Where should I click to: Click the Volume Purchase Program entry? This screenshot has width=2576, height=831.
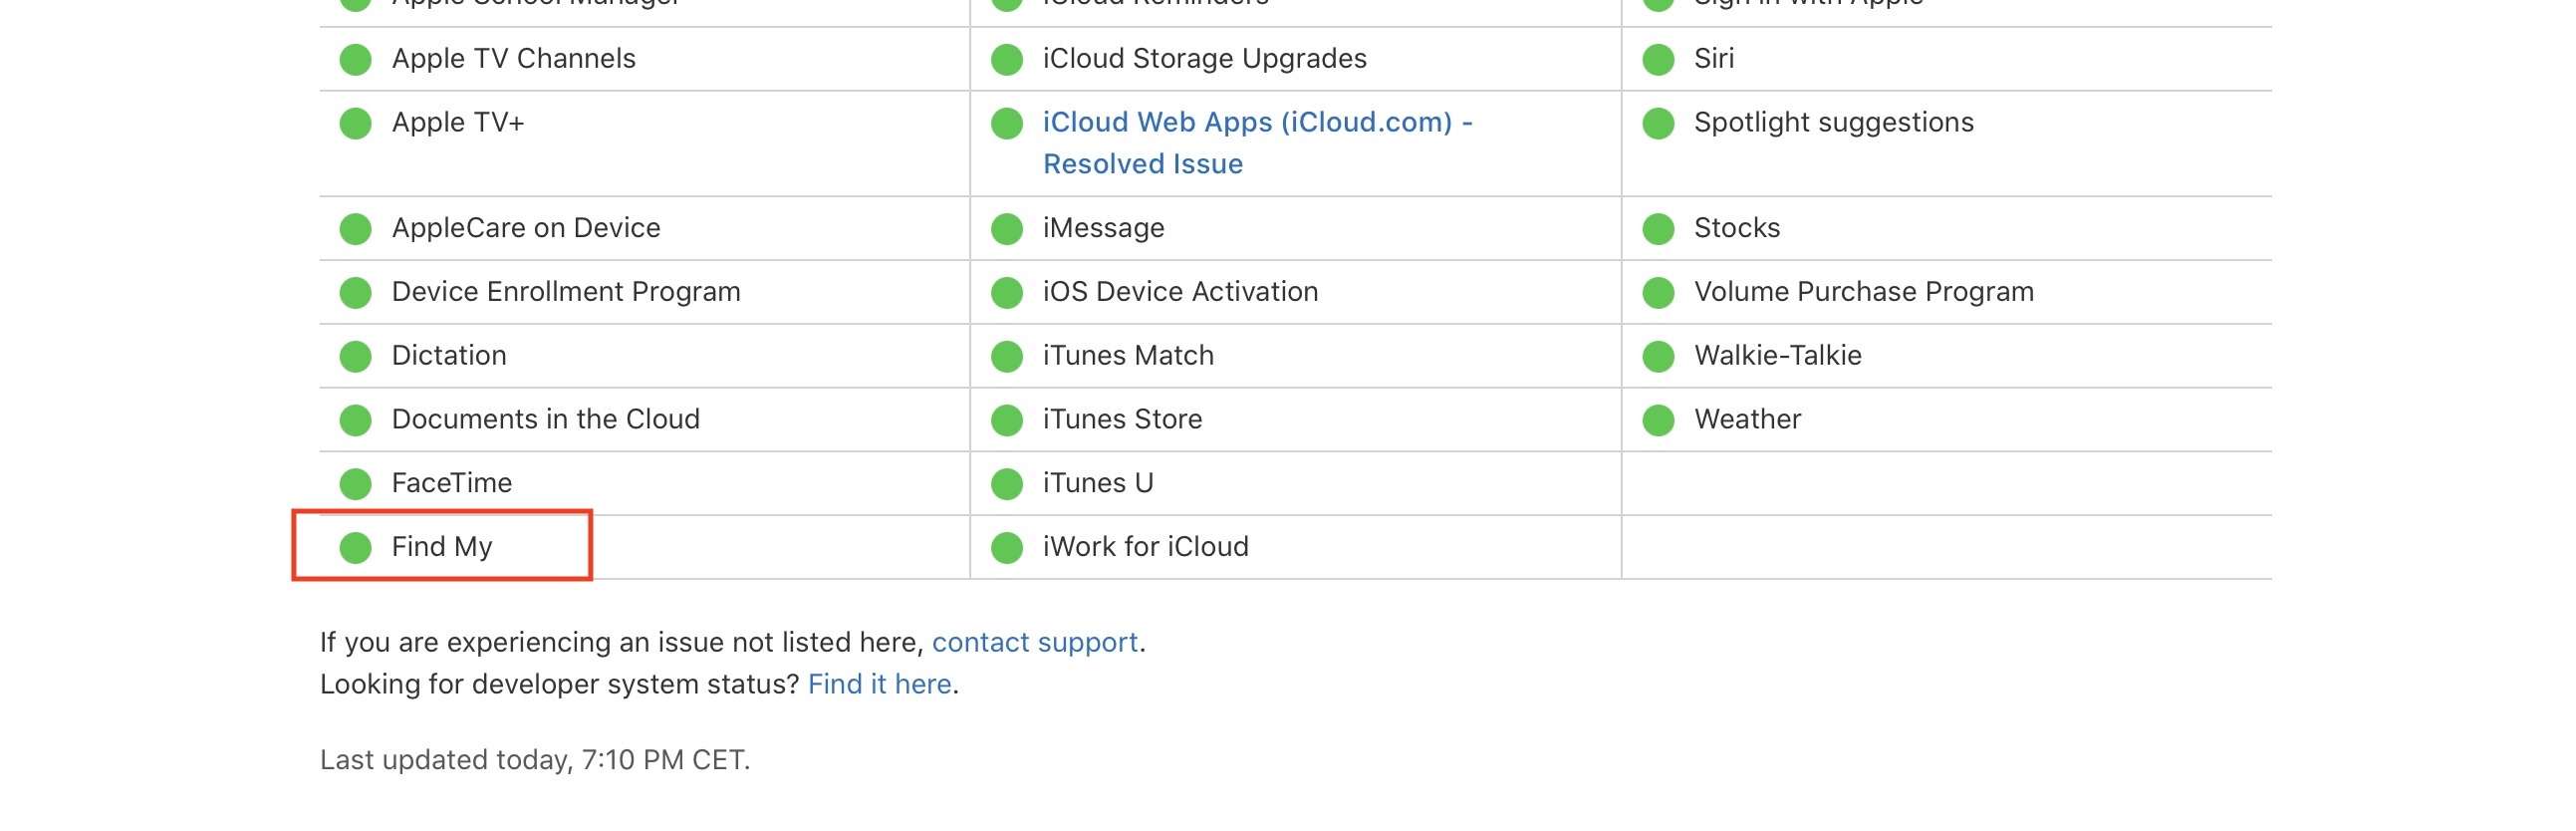pyautogui.click(x=1863, y=292)
